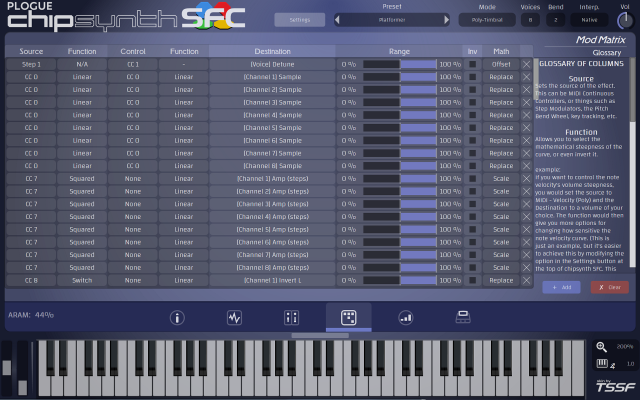Open the Function cell showing Switch
The height and width of the screenshot is (400, 640).
(82, 280)
